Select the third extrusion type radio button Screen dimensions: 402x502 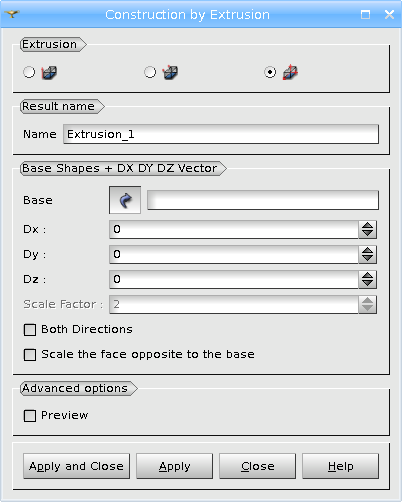click(270, 72)
